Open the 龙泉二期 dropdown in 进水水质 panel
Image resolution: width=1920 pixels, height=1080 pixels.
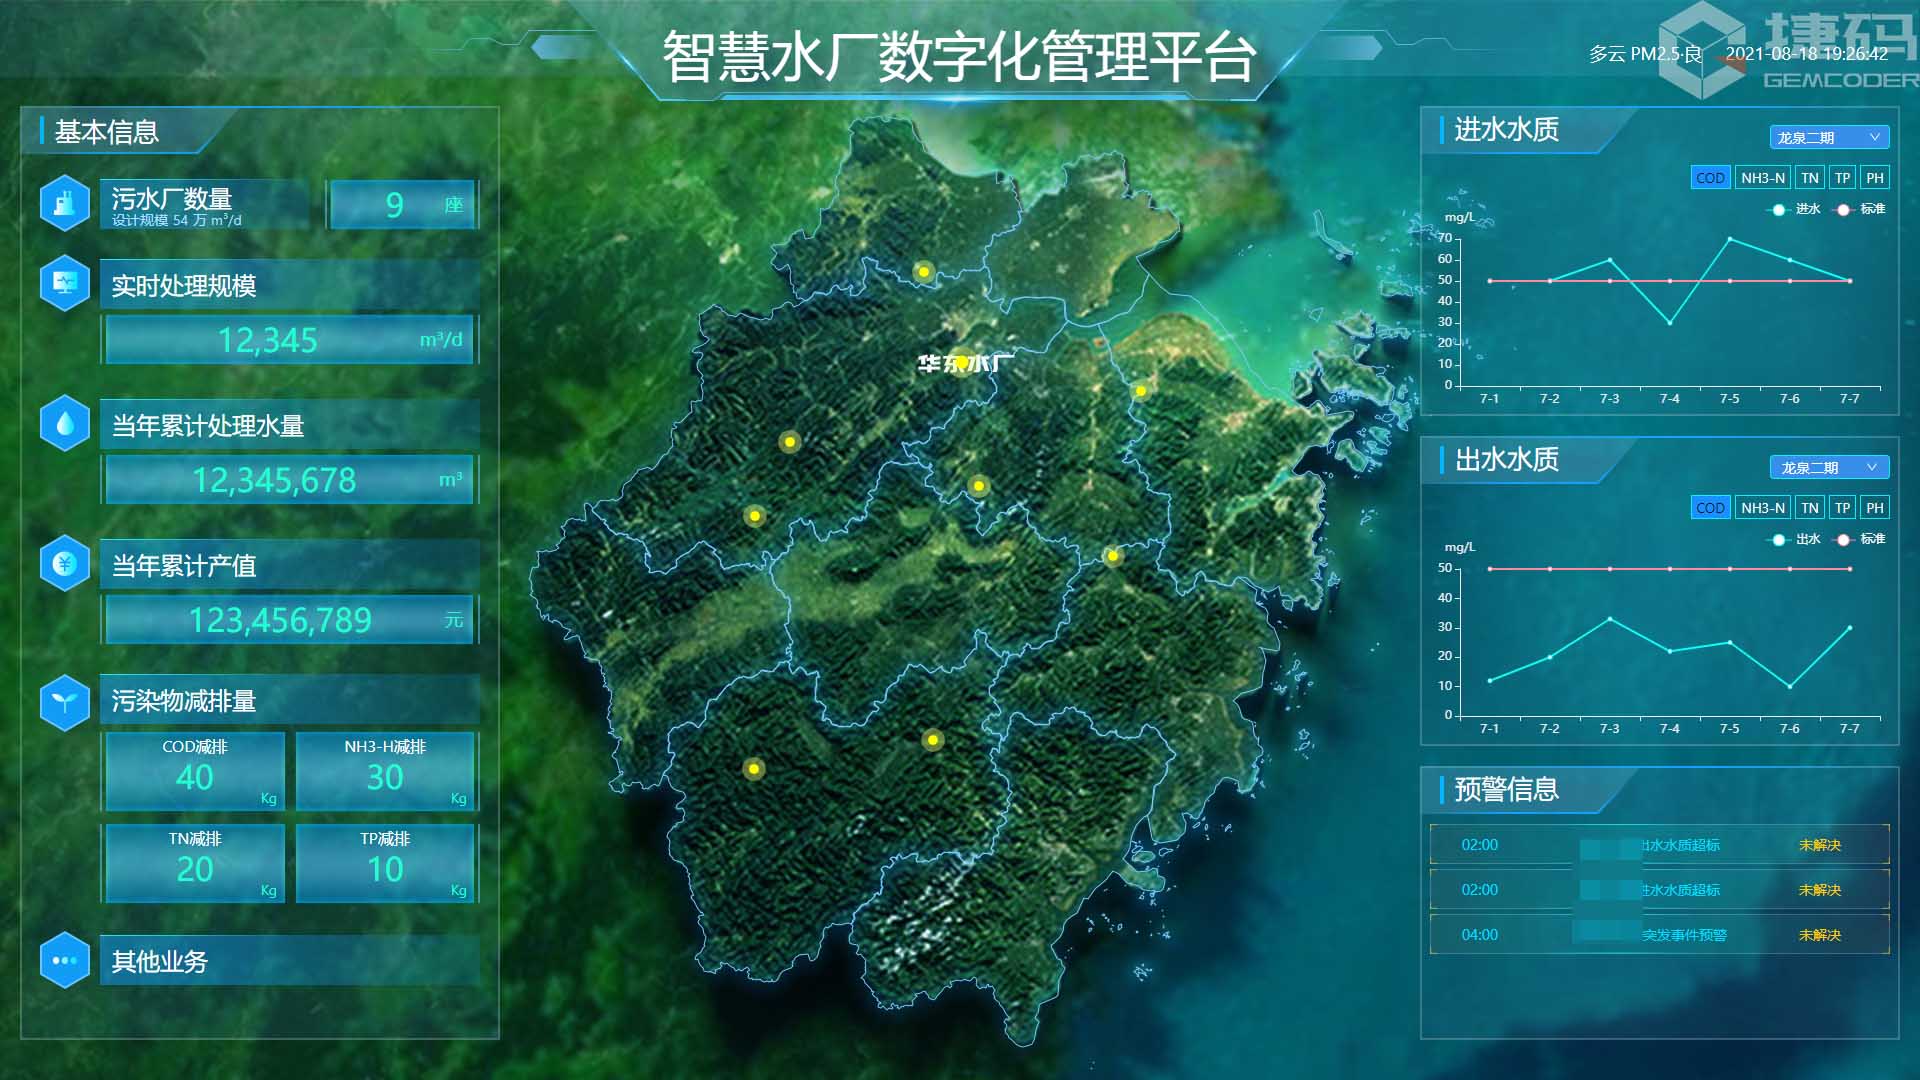[1829, 137]
